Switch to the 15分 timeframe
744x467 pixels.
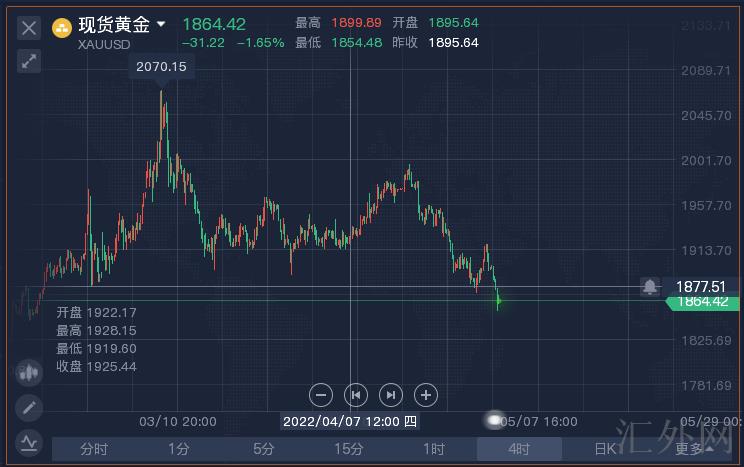[x=349, y=449]
